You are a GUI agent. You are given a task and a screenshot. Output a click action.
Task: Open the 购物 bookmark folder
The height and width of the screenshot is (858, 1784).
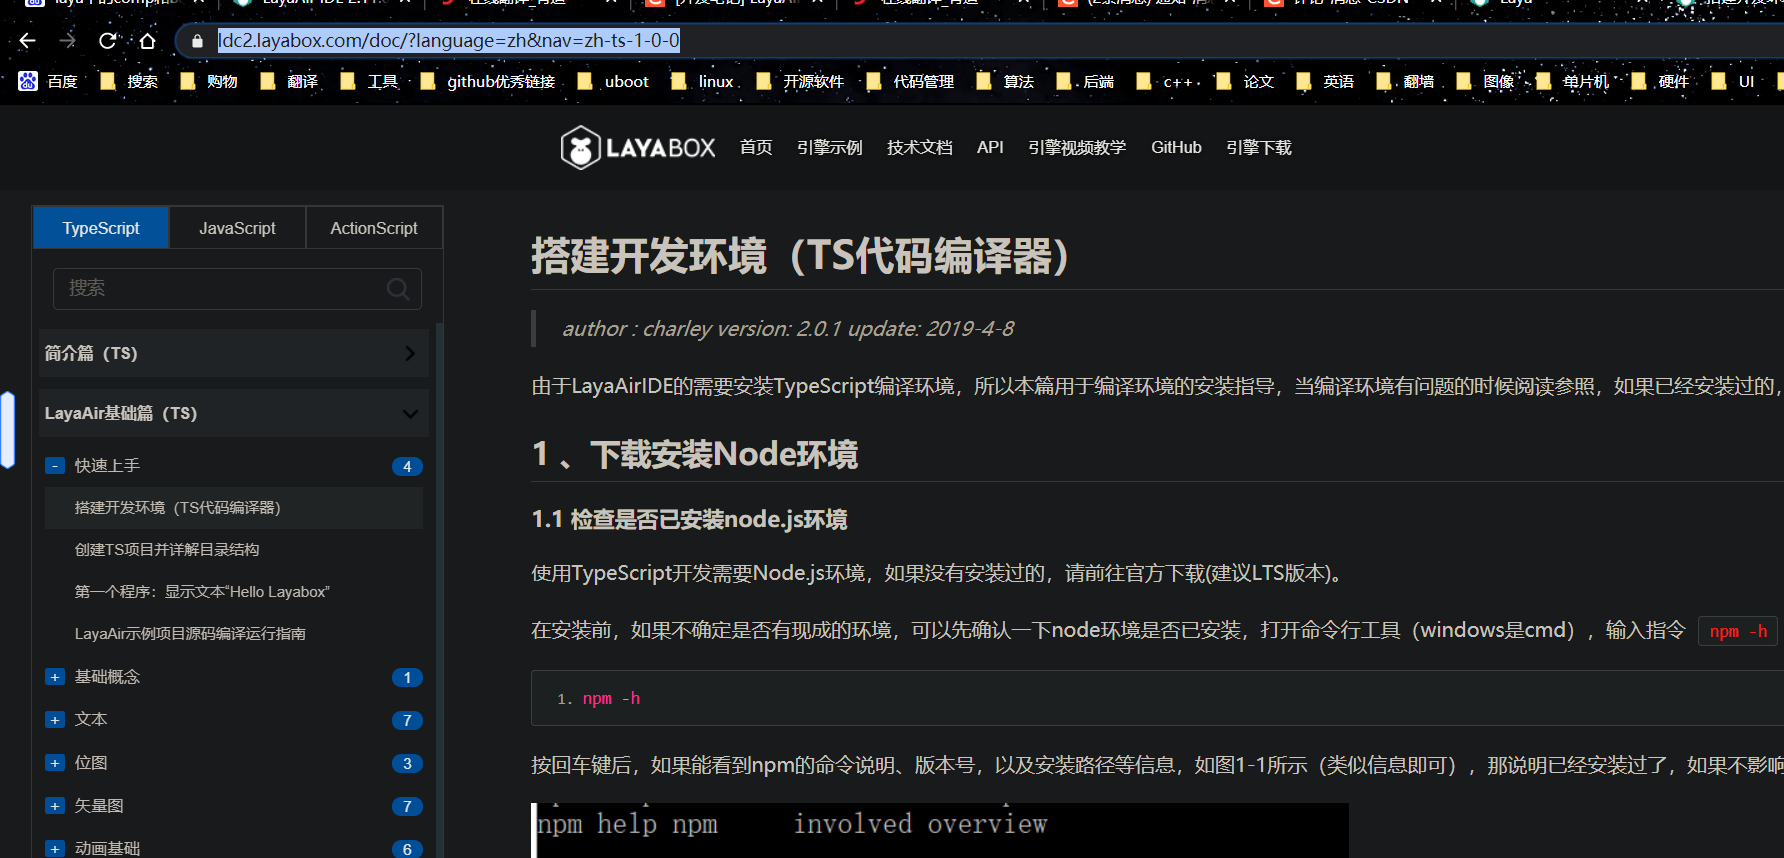click(x=209, y=81)
